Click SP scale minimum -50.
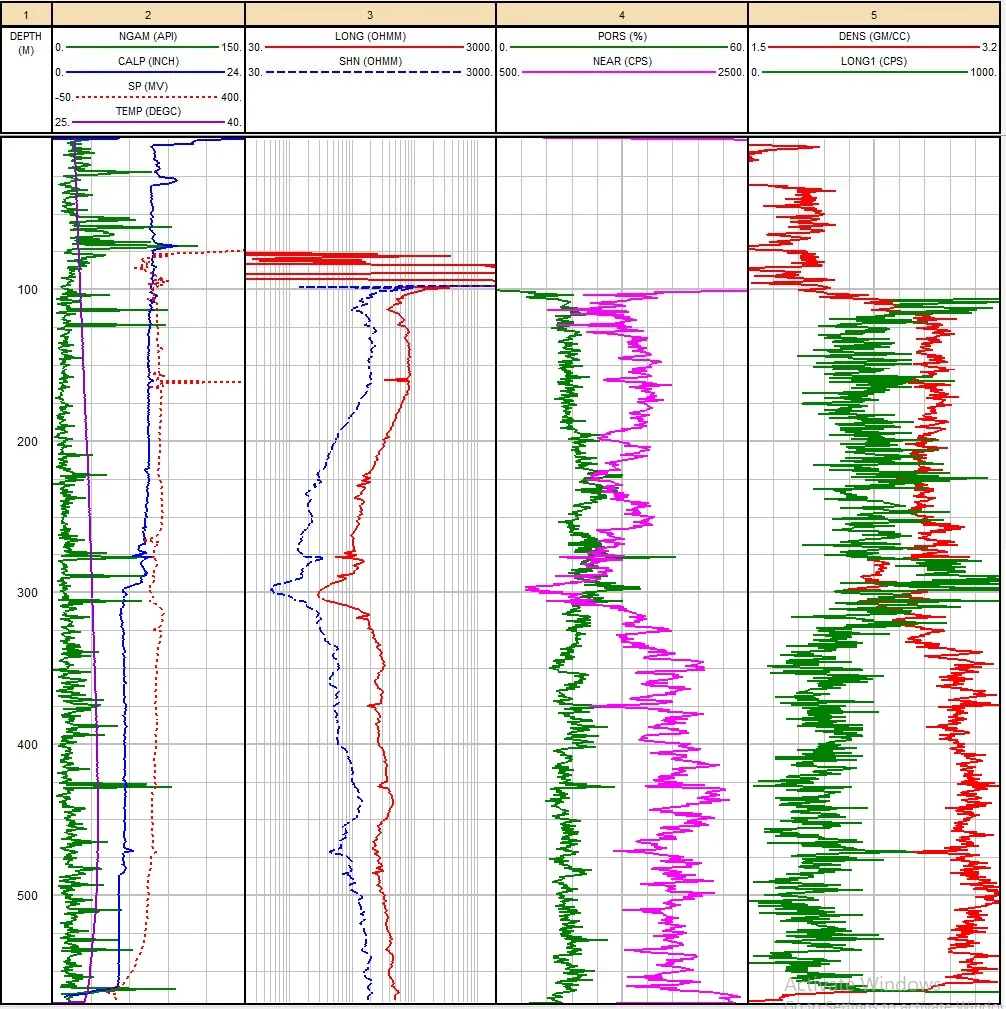The height and width of the screenshot is (1009, 1006). (64, 97)
